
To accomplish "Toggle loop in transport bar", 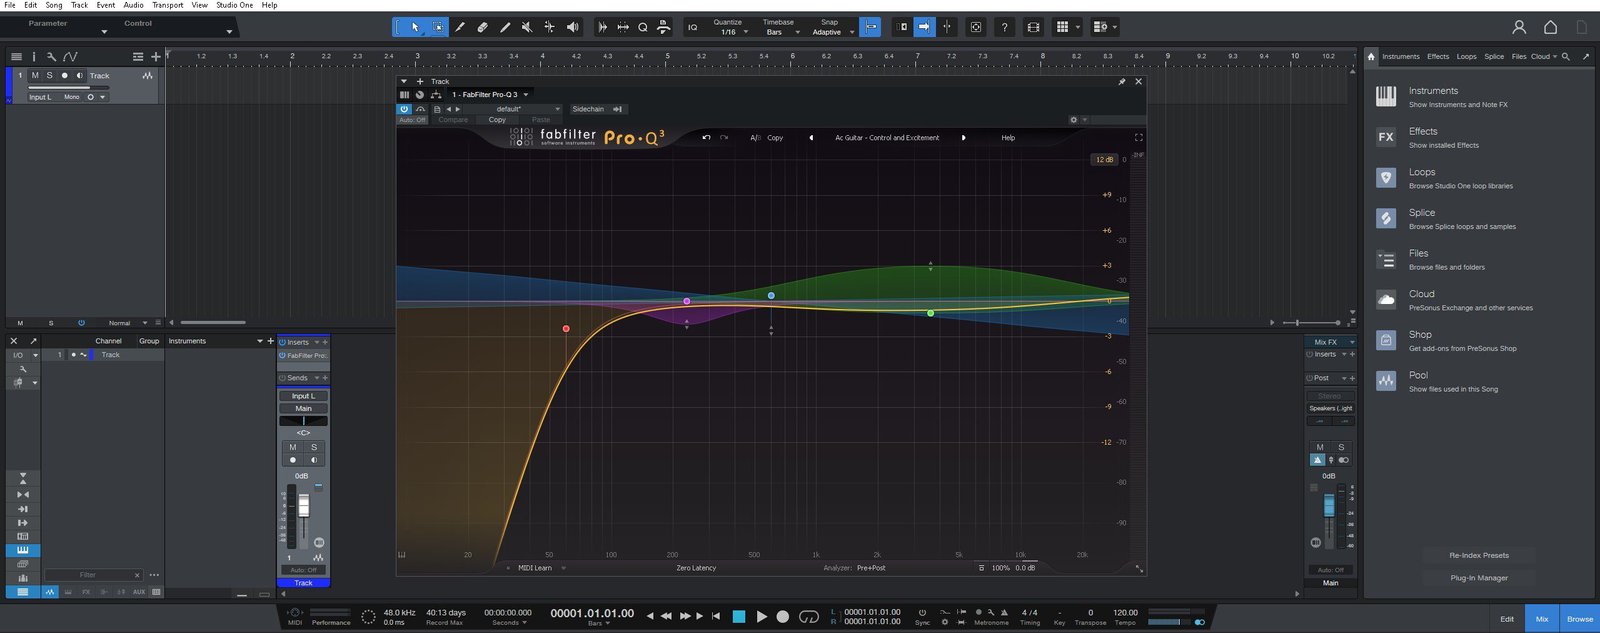I will tap(809, 616).
